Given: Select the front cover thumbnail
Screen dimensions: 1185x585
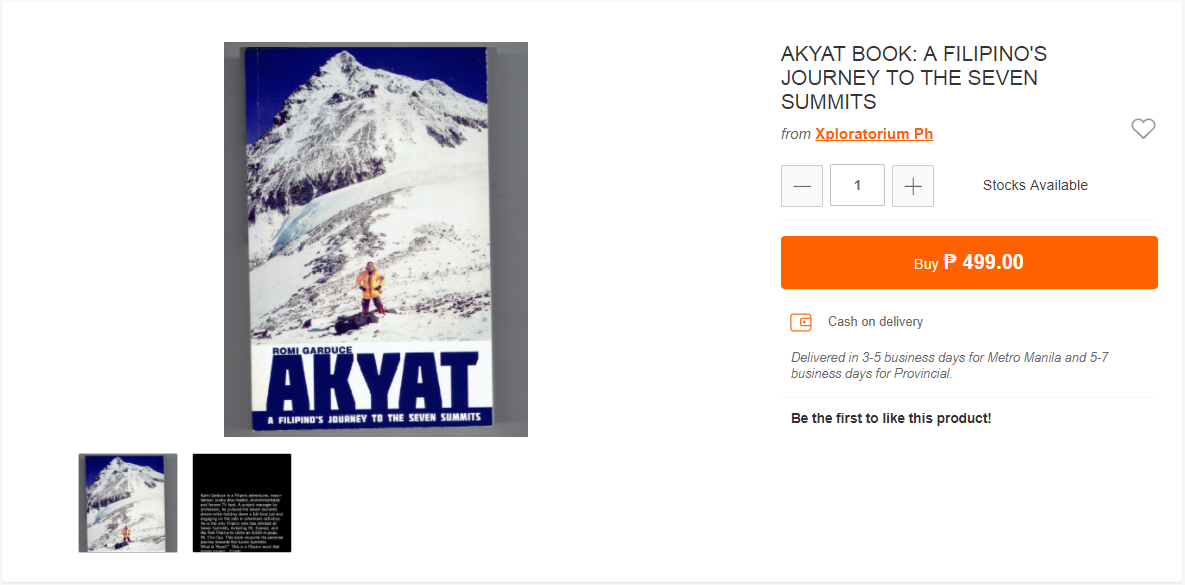Looking at the screenshot, I should pos(128,503).
